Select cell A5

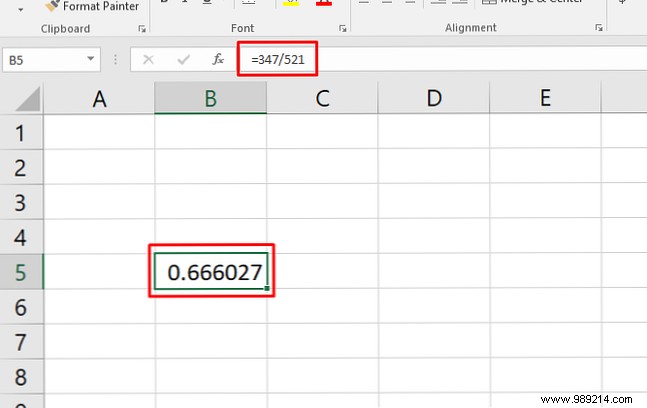[x=99, y=271]
